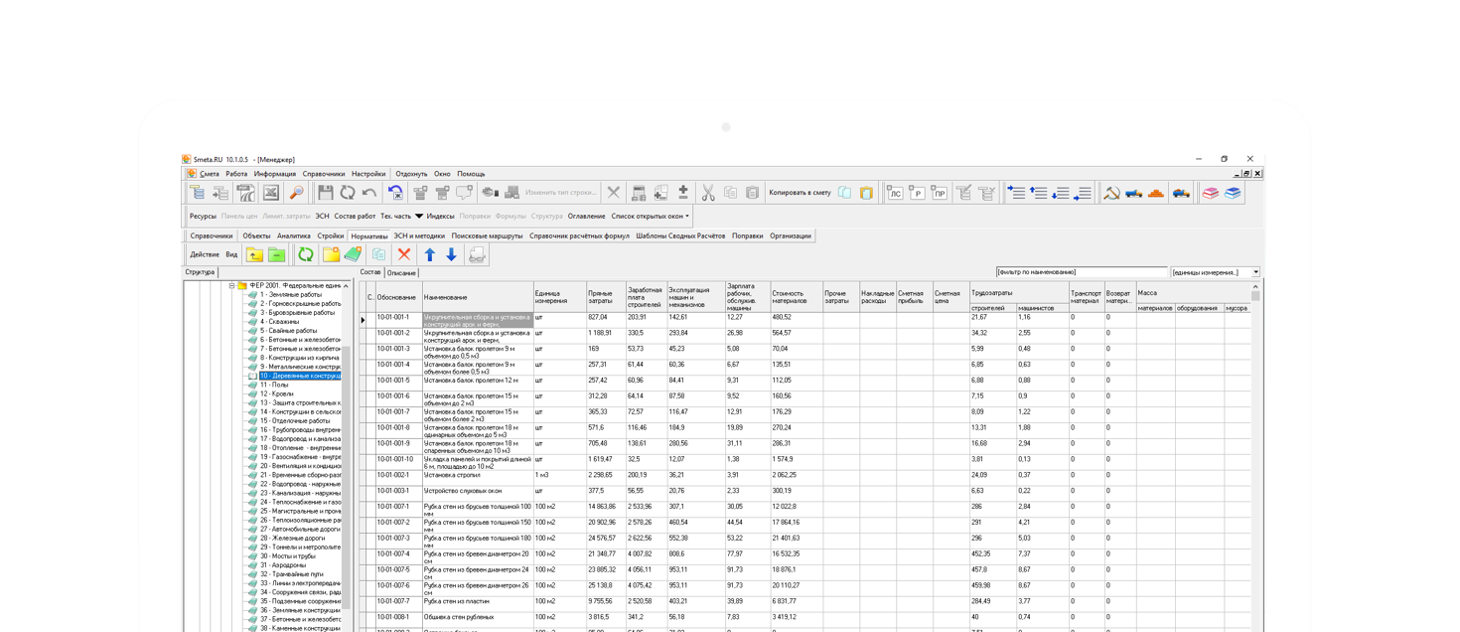Click the Вид button

pos(231,255)
